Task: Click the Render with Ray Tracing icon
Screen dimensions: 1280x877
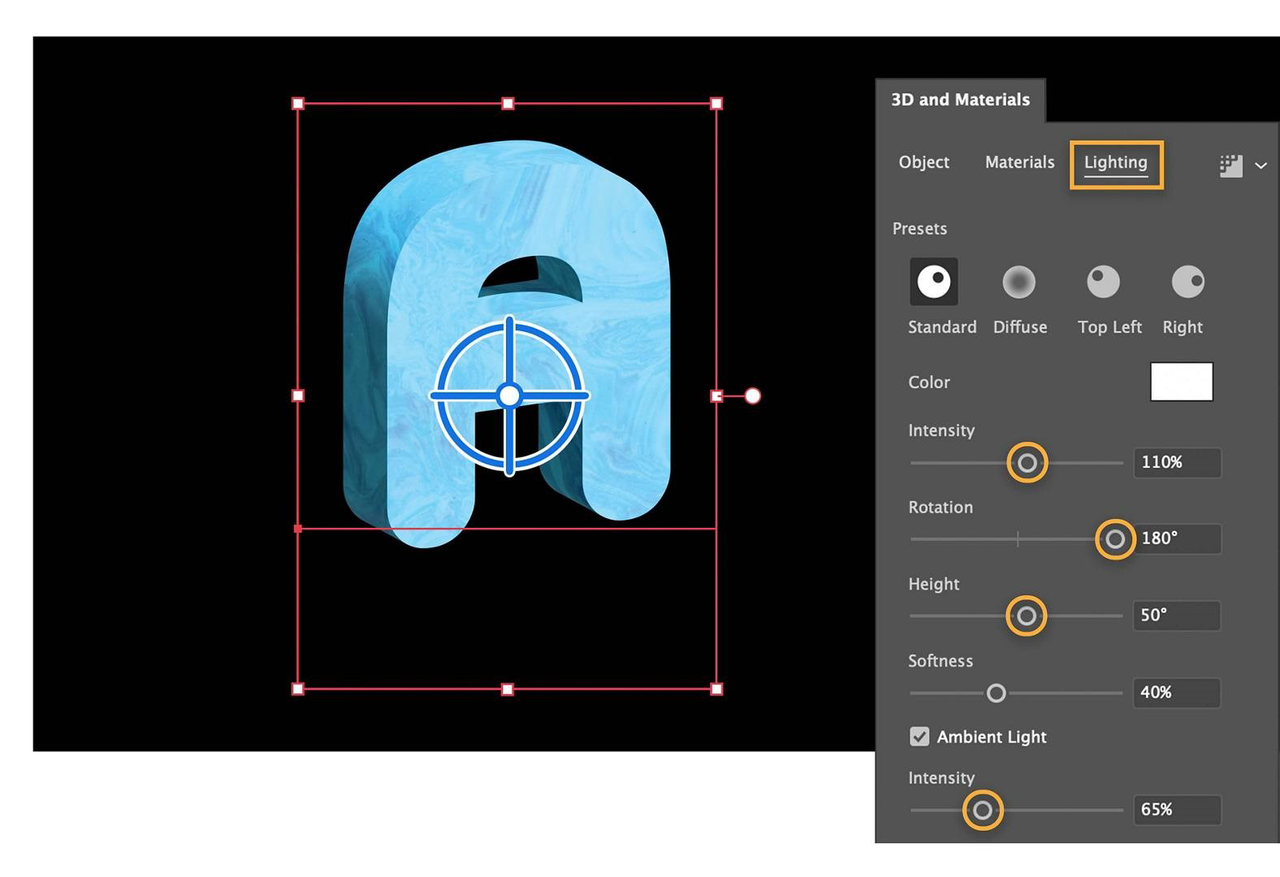Action: [x=1229, y=165]
